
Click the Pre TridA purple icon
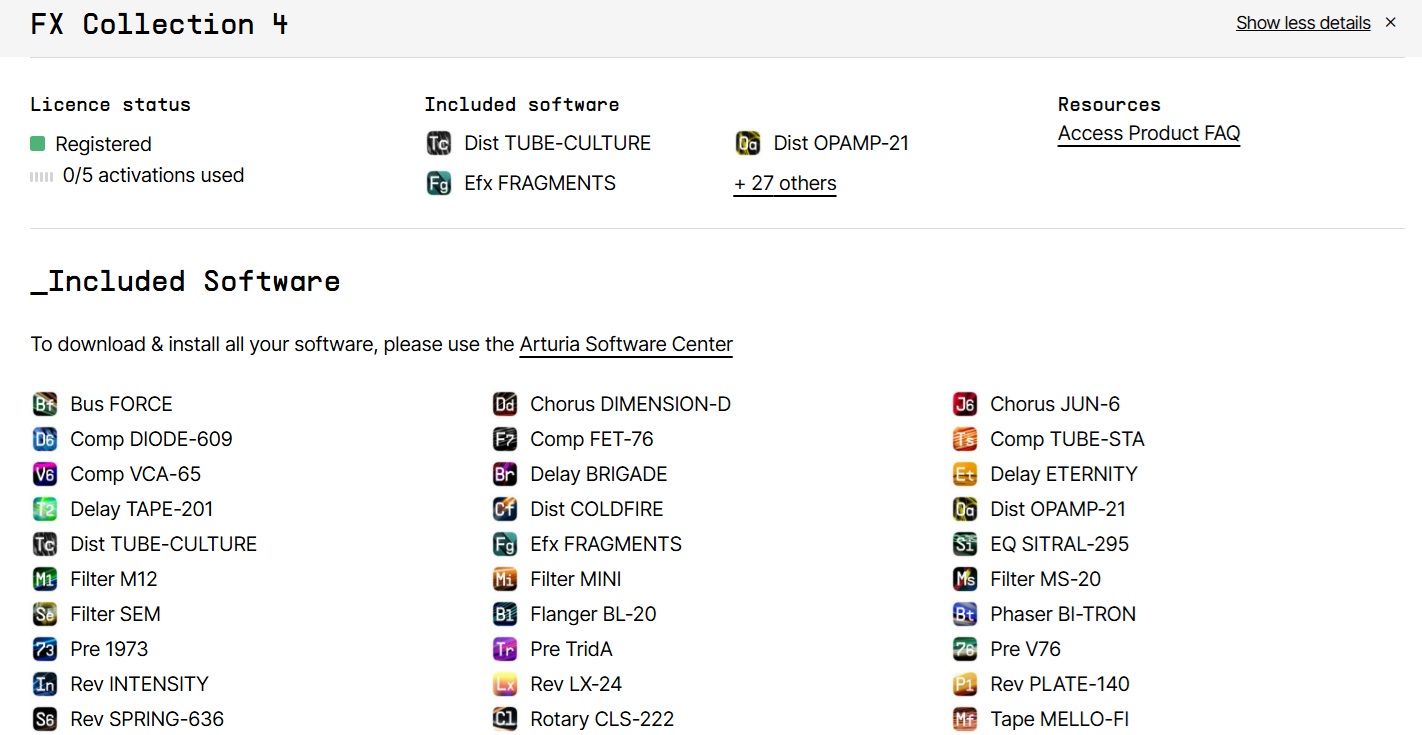505,650
